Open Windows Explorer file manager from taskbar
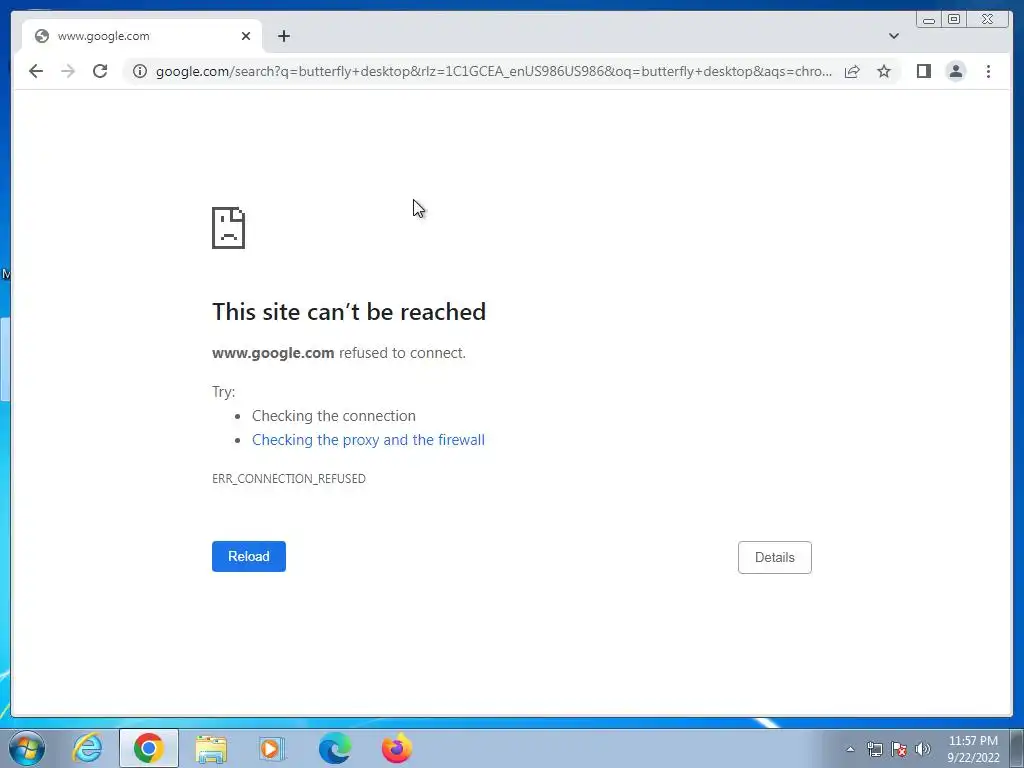1024x768 pixels. [x=211, y=748]
